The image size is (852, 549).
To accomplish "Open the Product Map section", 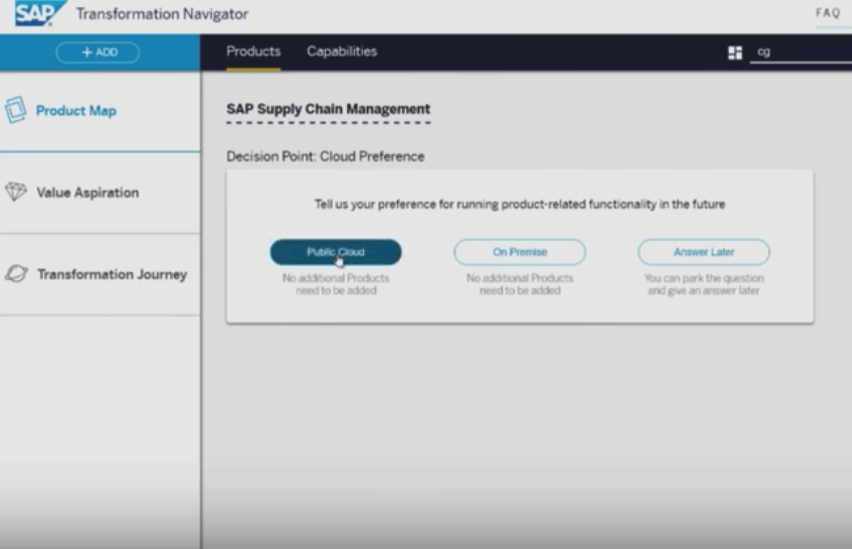I will click(x=100, y=111).
